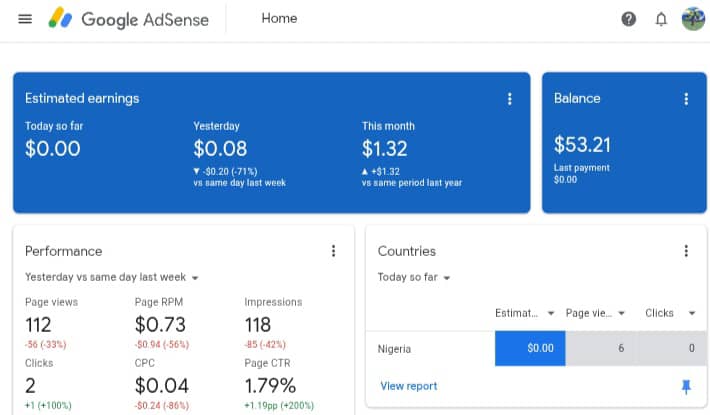Open Estimated earnings card options menu
Image resolution: width=710 pixels, height=415 pixels.
pyautogui.click(x=510, y=99)
